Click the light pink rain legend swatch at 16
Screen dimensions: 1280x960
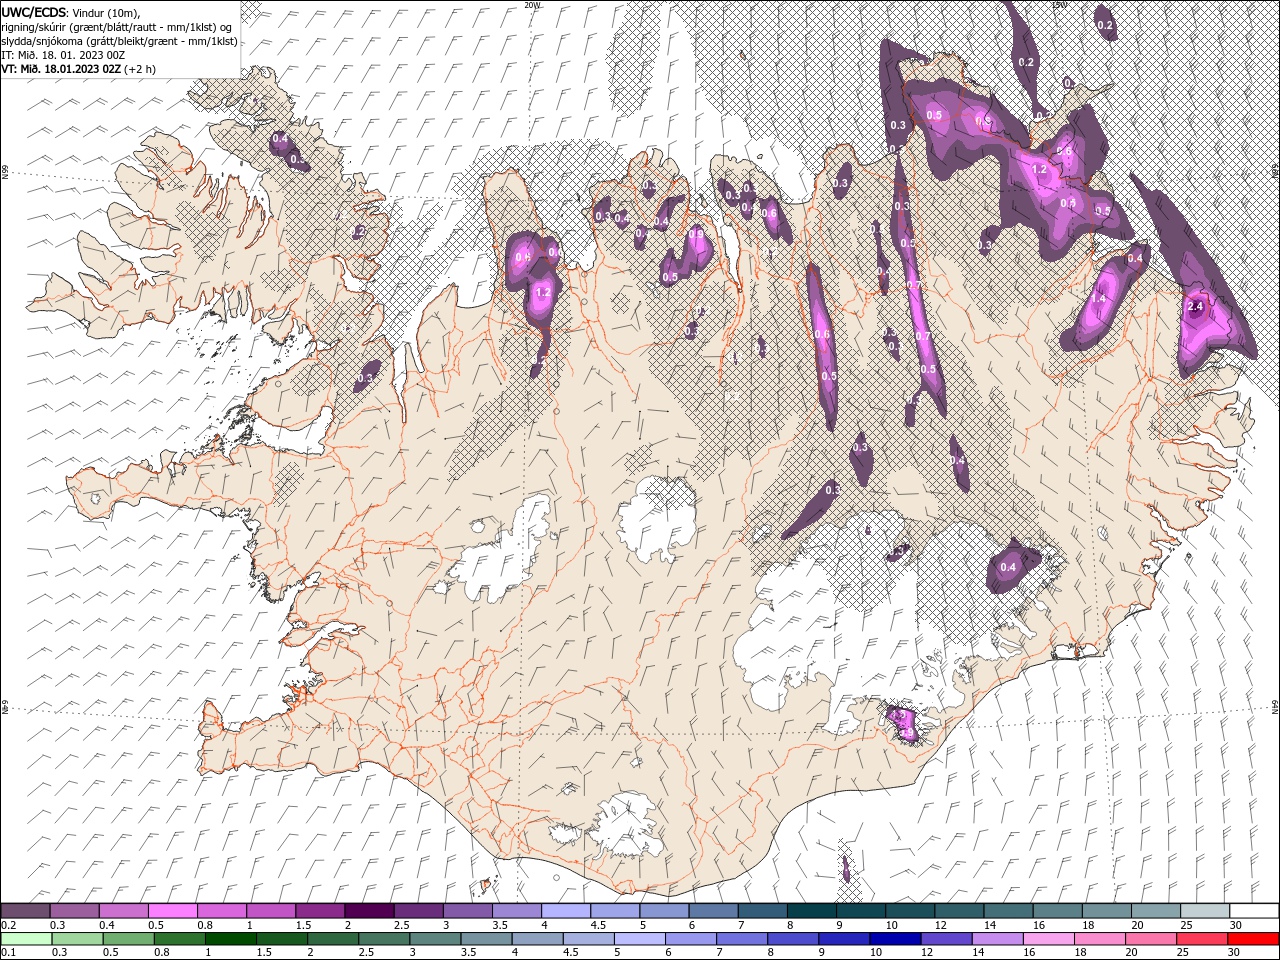tap(1047, 939)
